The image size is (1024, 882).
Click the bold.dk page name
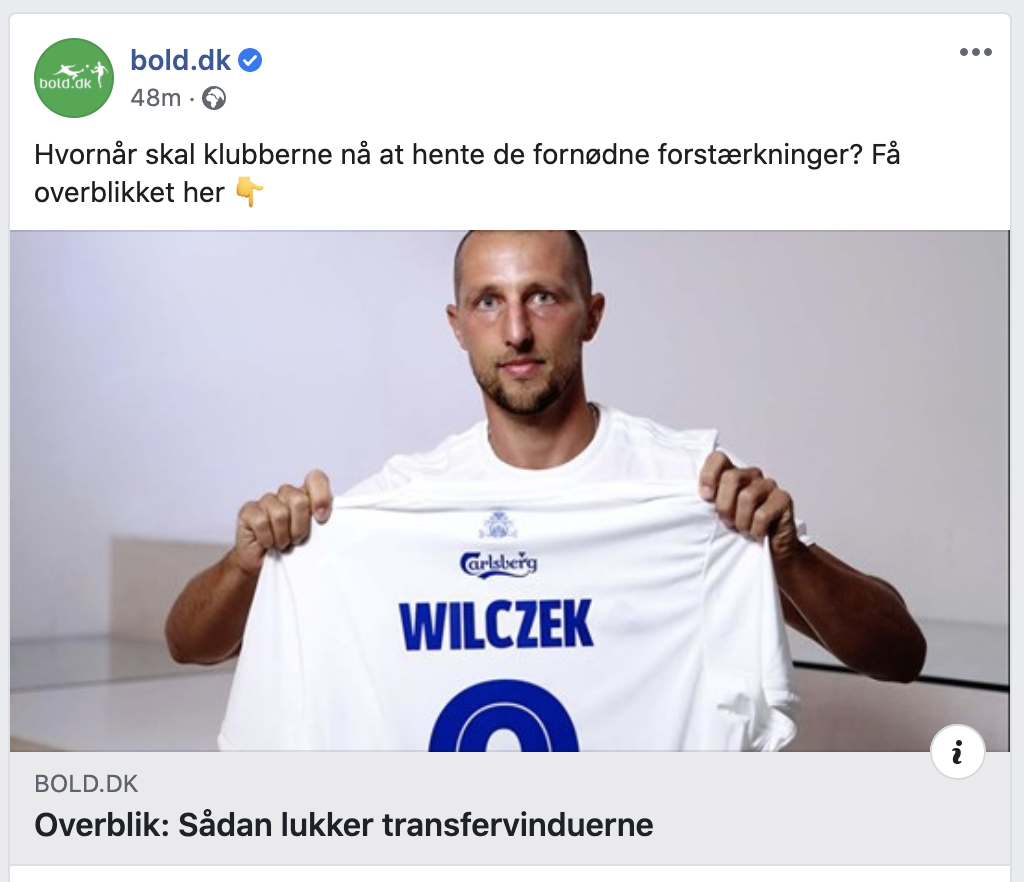click(x=180, y=60)
